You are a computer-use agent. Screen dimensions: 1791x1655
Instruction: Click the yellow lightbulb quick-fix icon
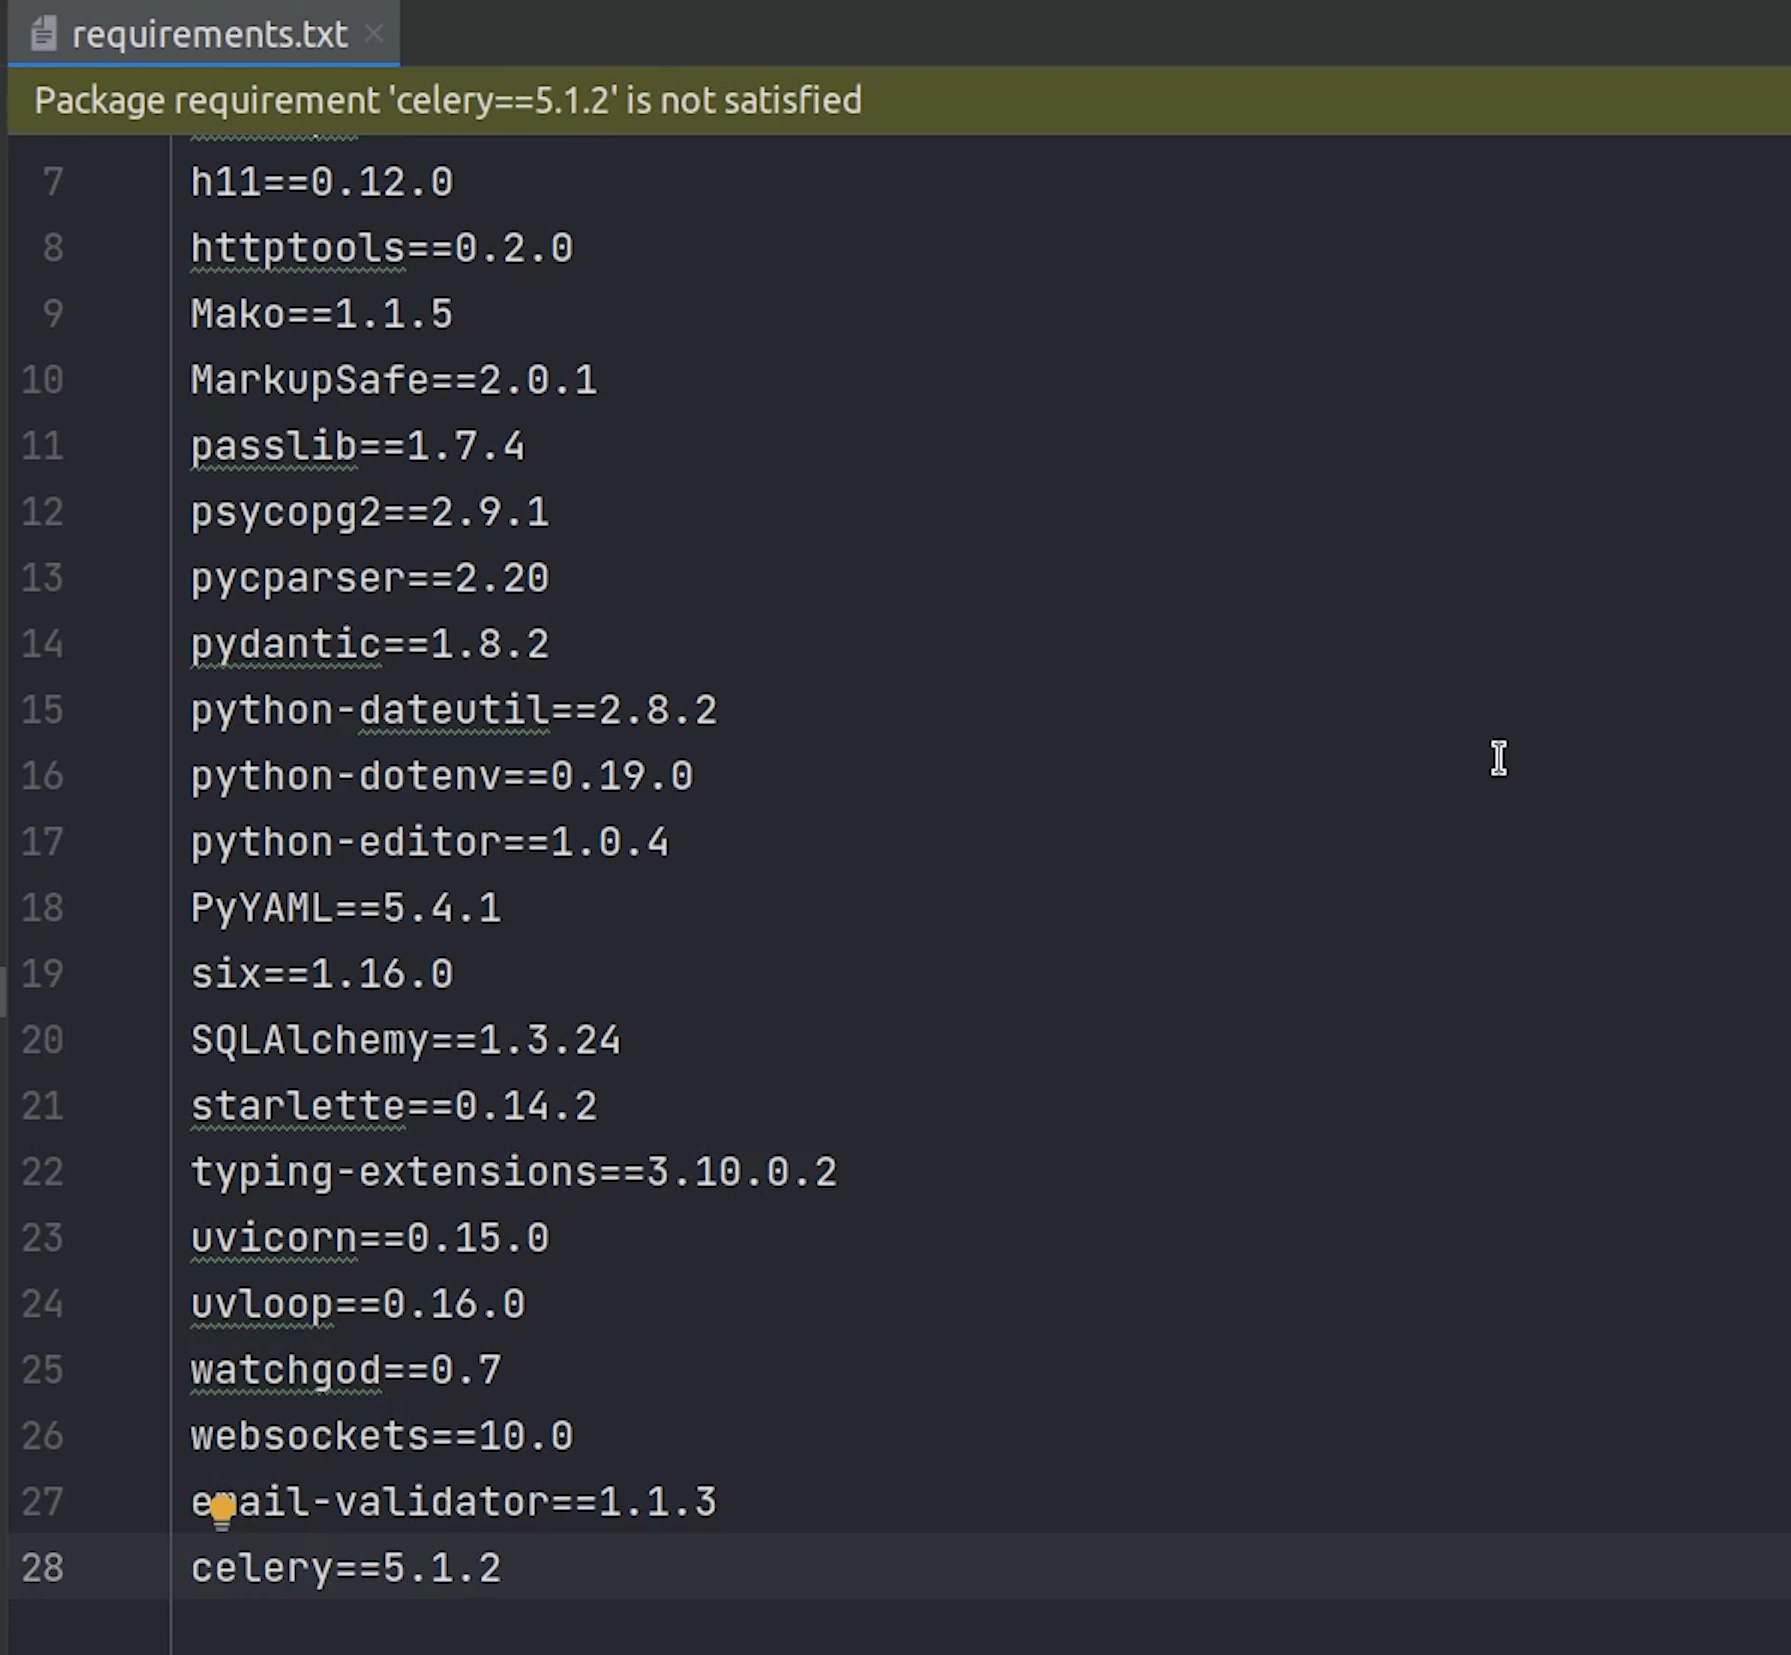(222, 1510)
